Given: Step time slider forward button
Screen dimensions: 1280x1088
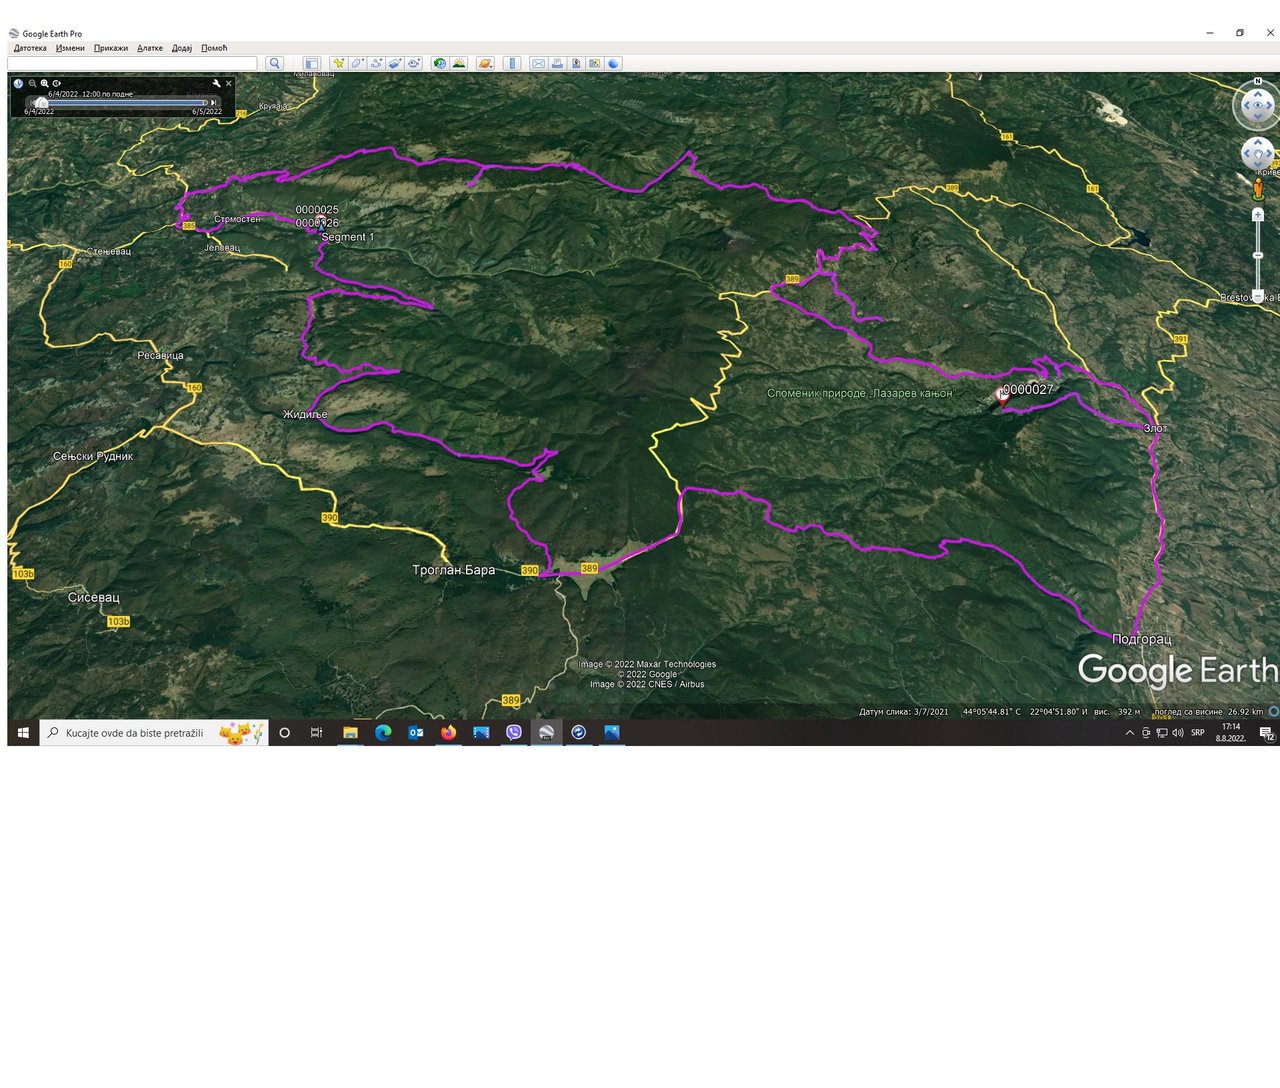Looking at the screenshot, I should point(213,102).
